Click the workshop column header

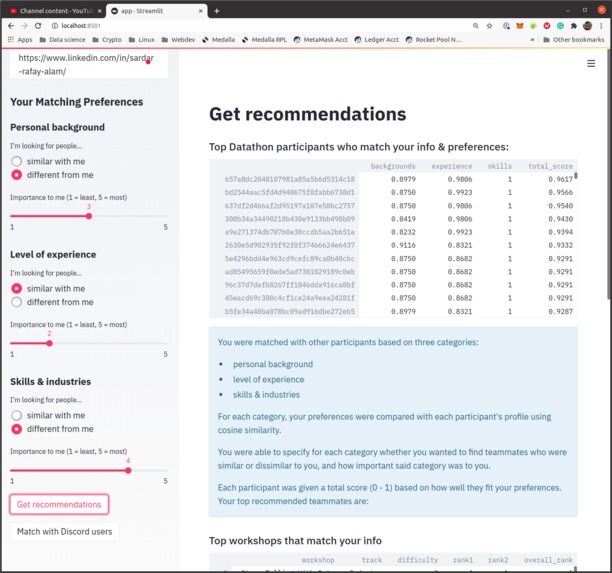[x=318, y=560]
